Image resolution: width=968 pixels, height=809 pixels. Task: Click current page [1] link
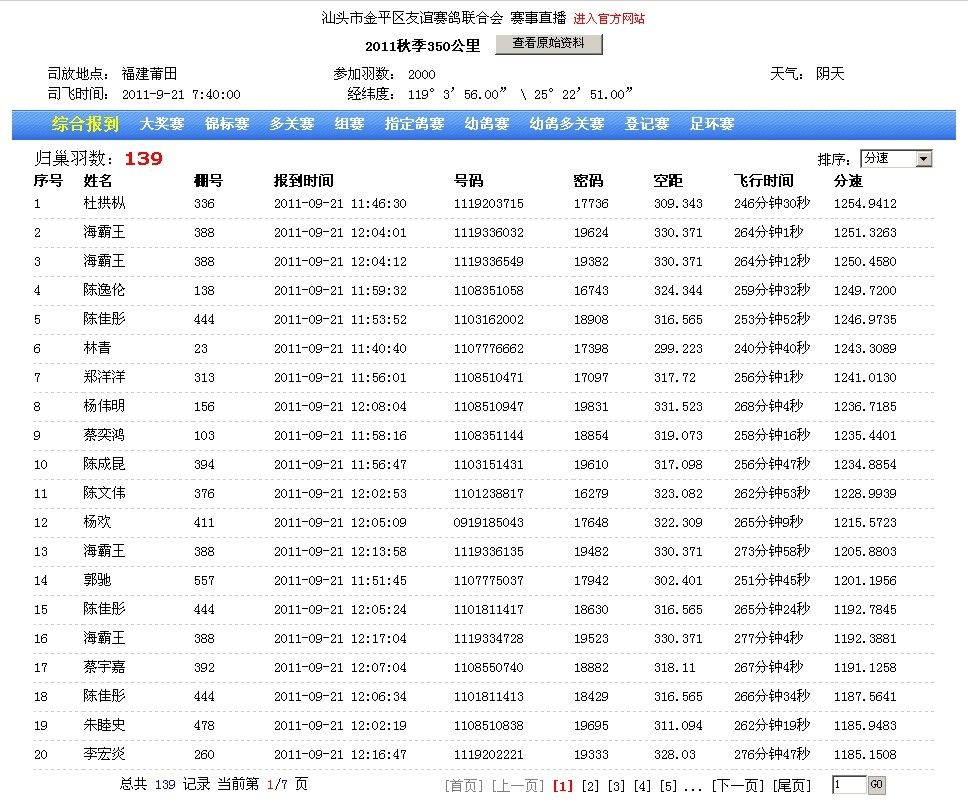(563, 786)
